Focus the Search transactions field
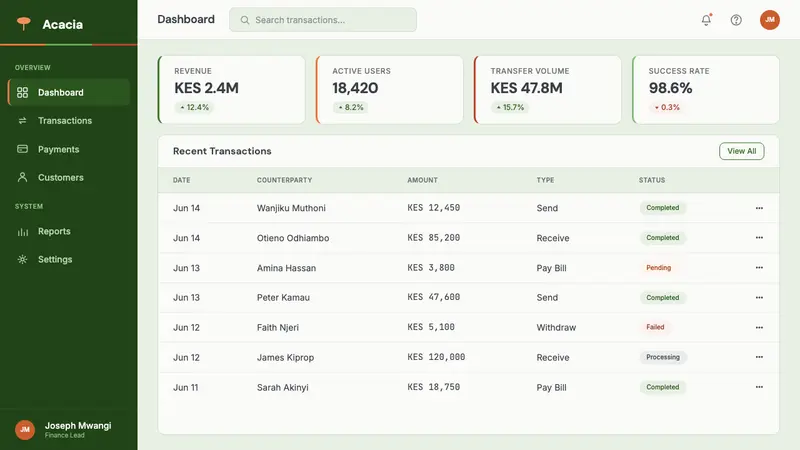Screen dimensions: 800x450 323,20
